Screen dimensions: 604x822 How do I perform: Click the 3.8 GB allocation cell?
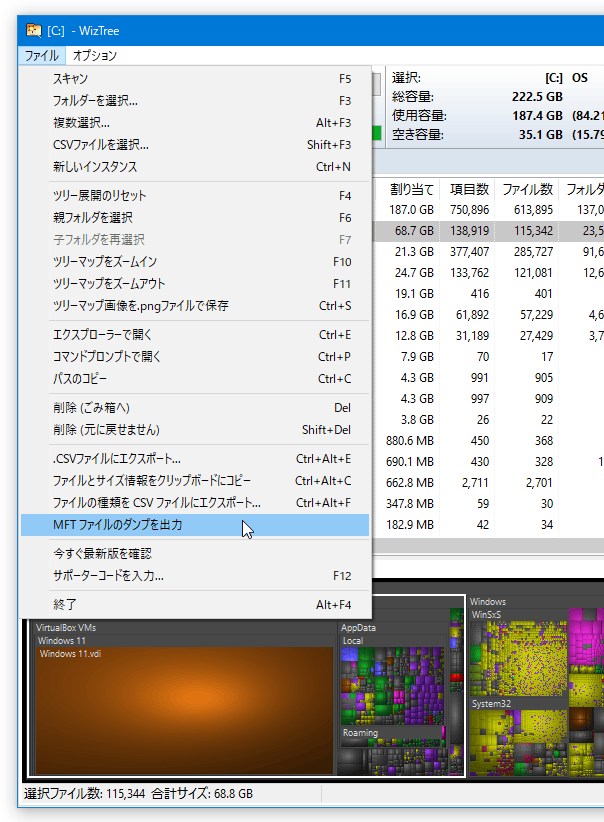click(x=417, y=419)
